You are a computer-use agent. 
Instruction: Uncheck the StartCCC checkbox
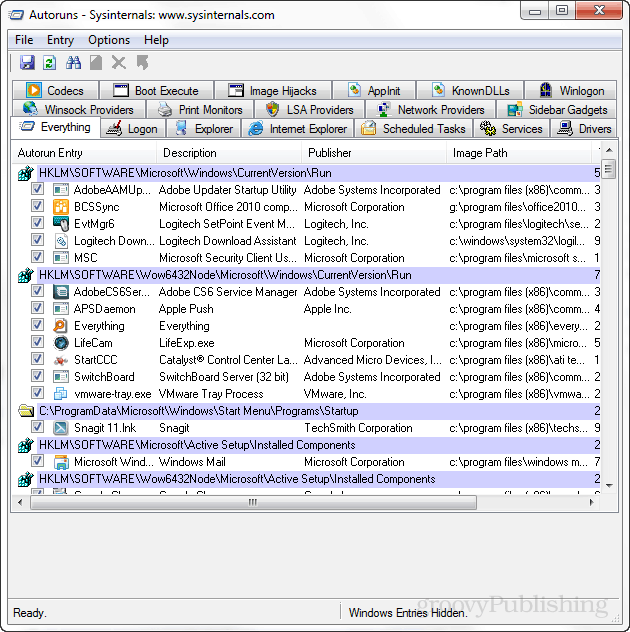(37, 359)
